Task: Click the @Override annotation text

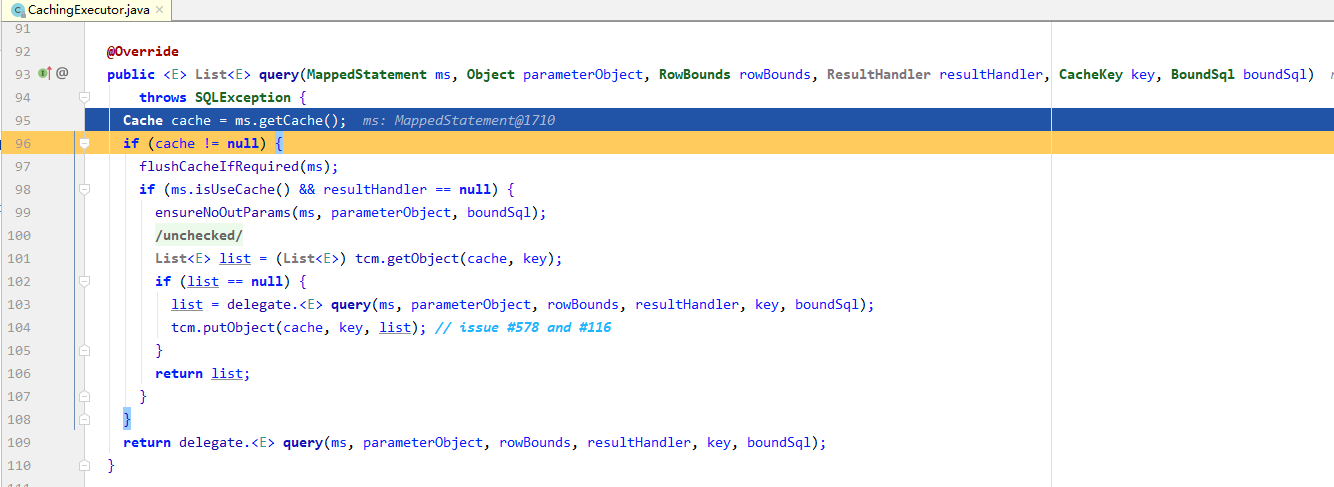Action: (143, 51)
